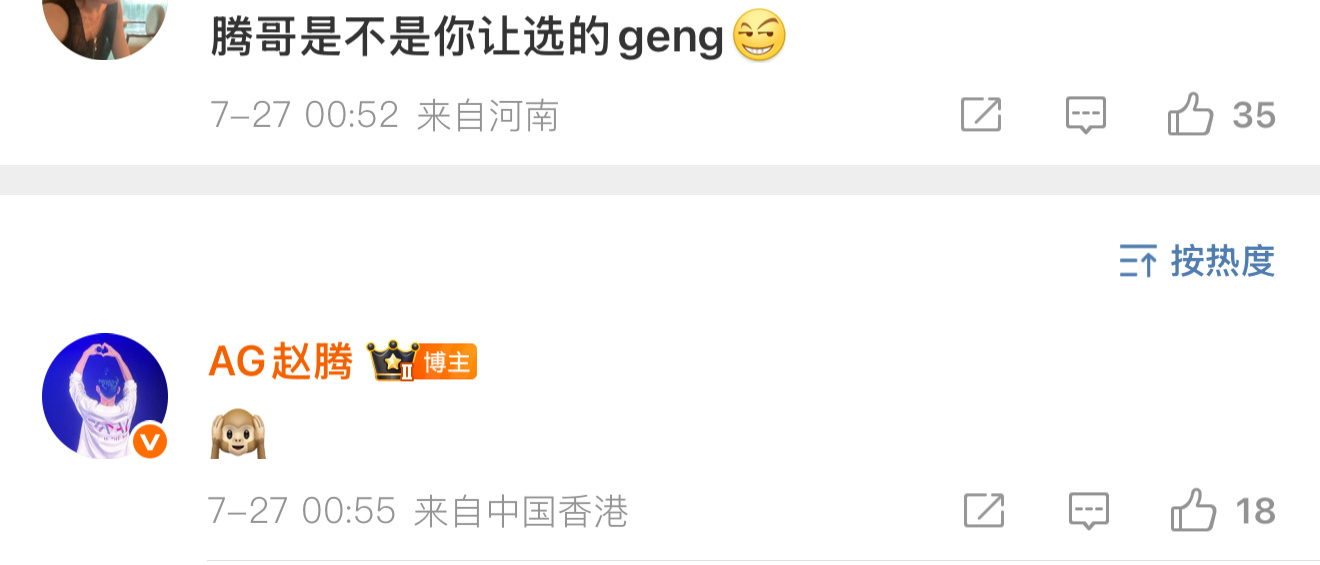Click the 博主 tag label

tap(447, 362)
